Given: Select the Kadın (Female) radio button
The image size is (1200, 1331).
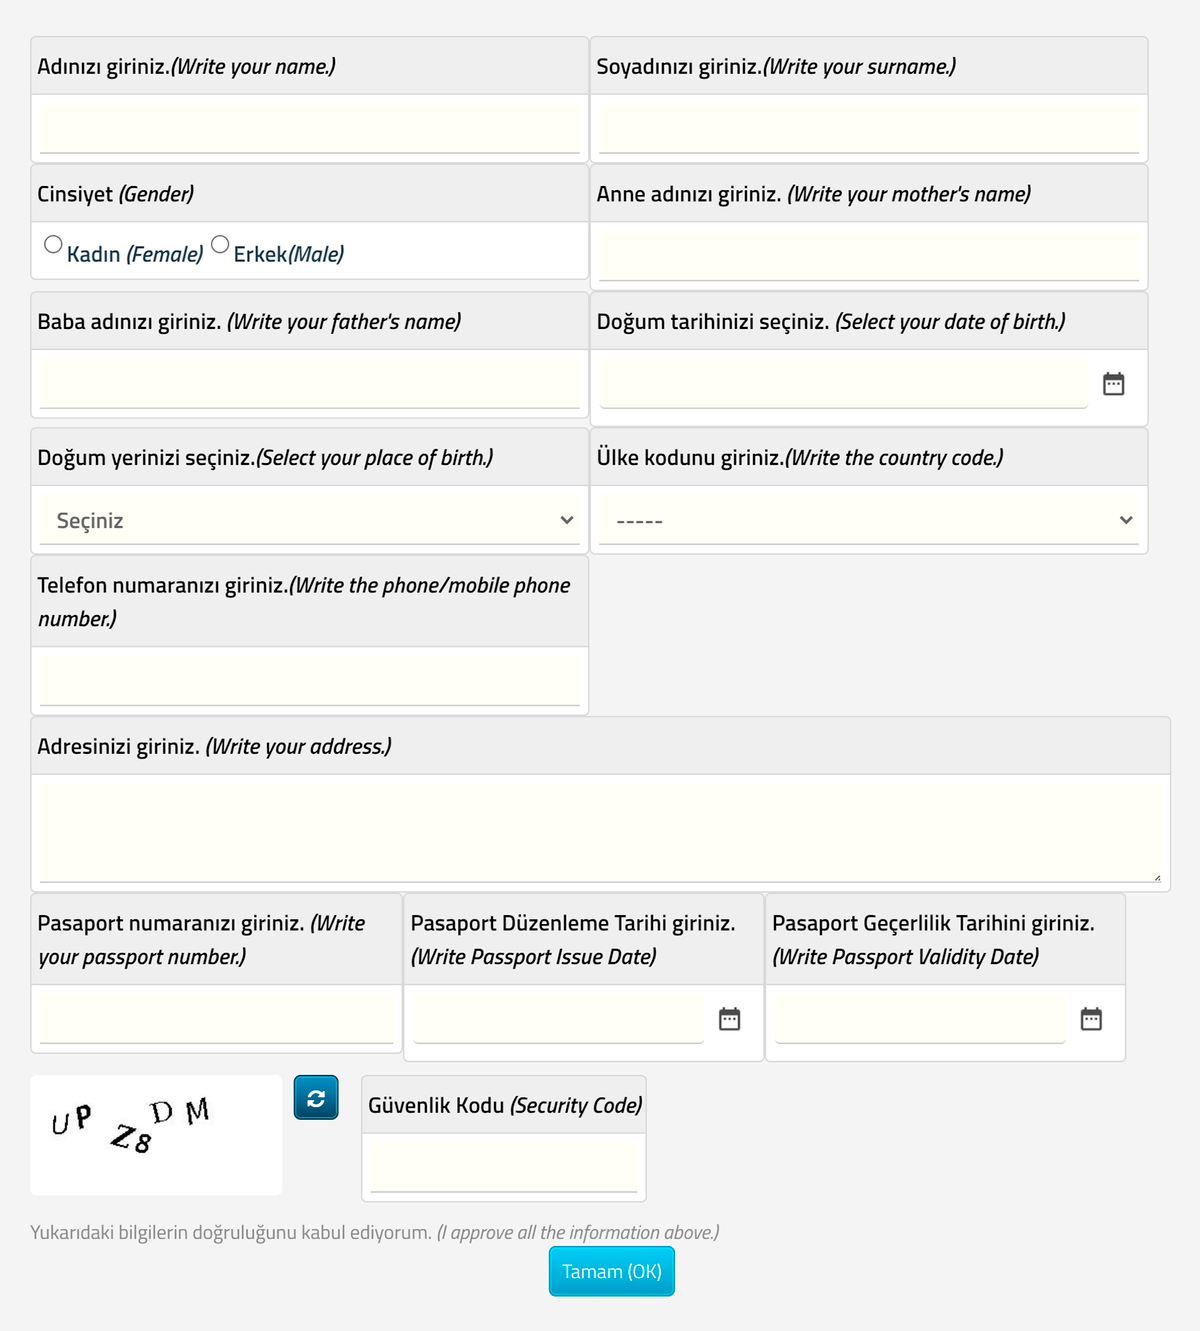Looking at the screenshot, I should [54, 244].
